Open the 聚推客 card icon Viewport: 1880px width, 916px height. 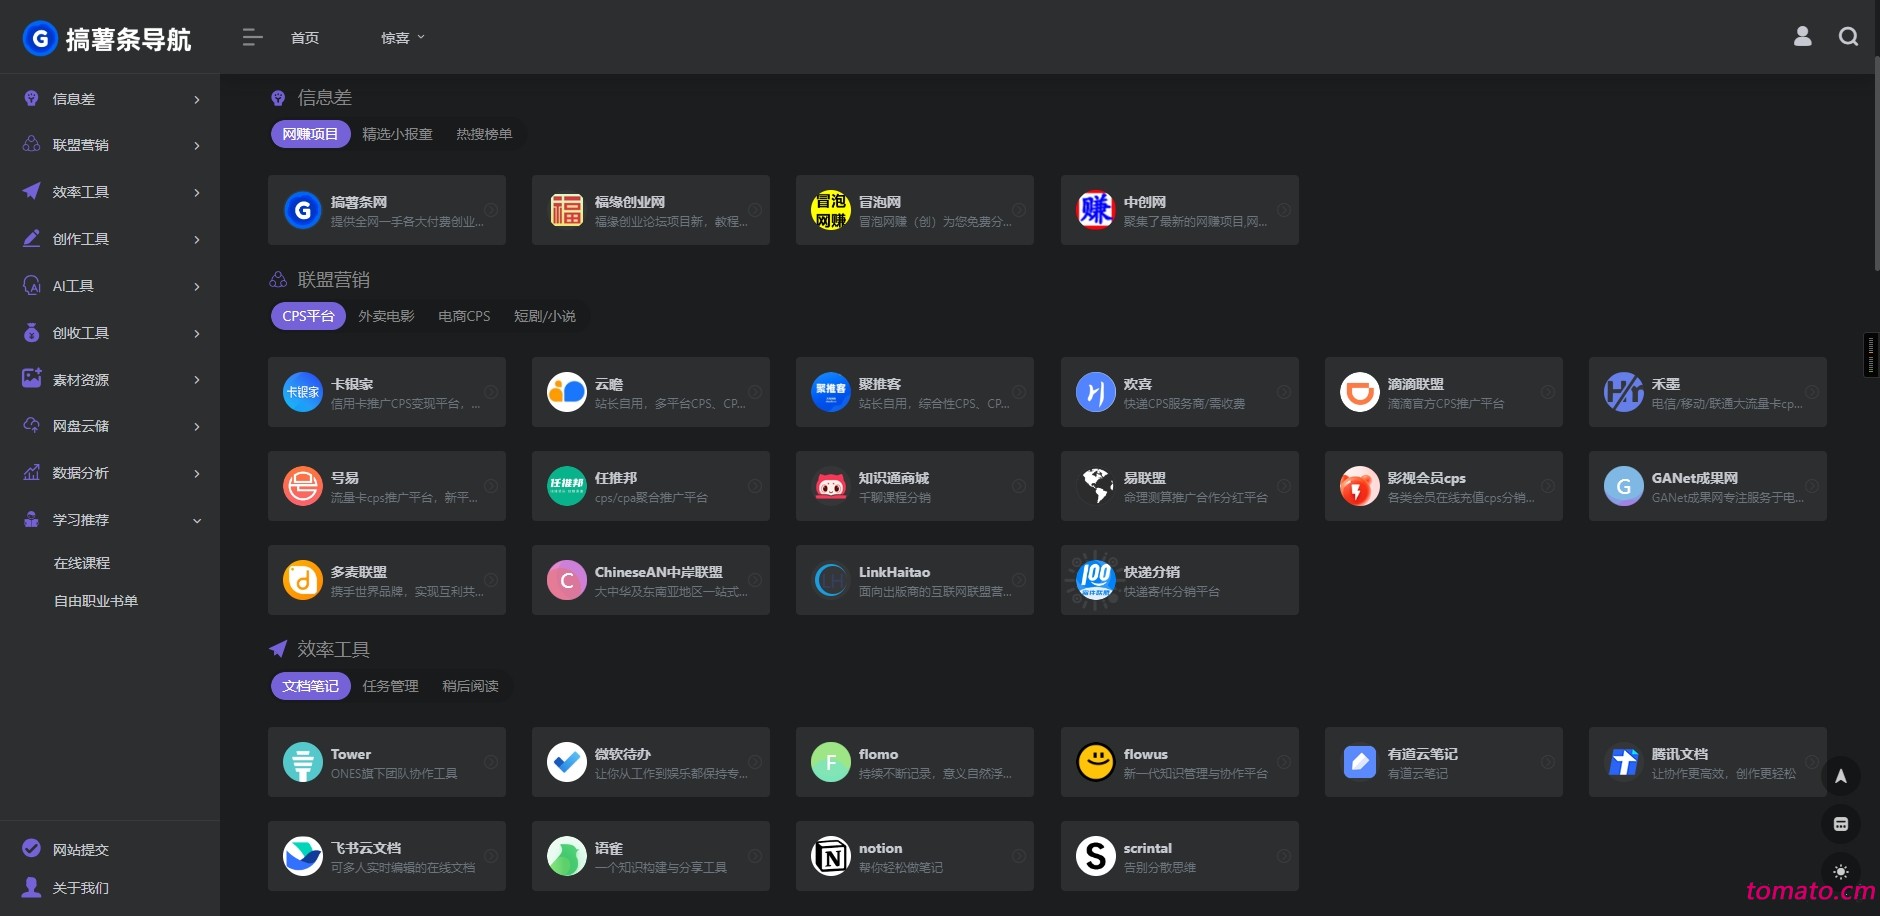[830, 392]
